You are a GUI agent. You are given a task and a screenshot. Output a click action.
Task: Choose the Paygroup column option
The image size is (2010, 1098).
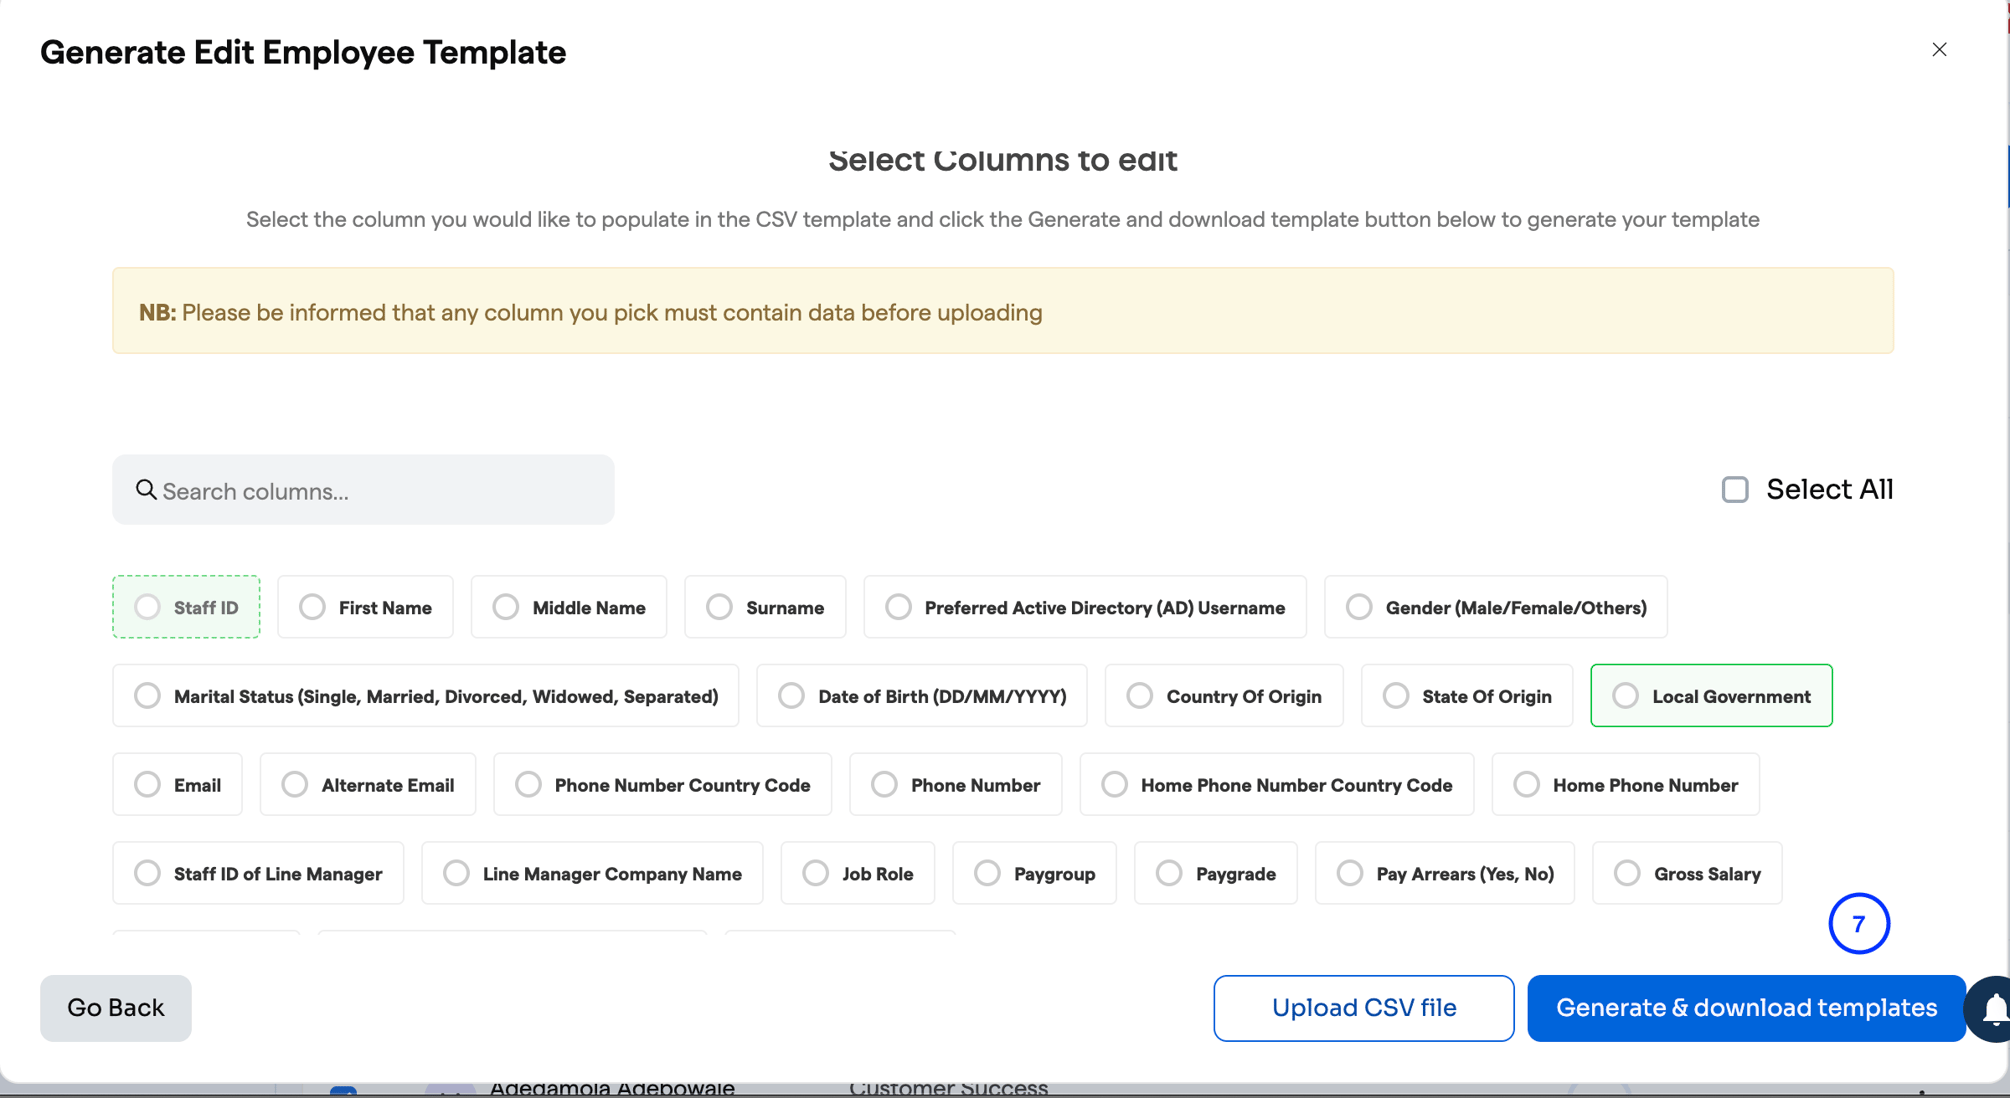1034,874
